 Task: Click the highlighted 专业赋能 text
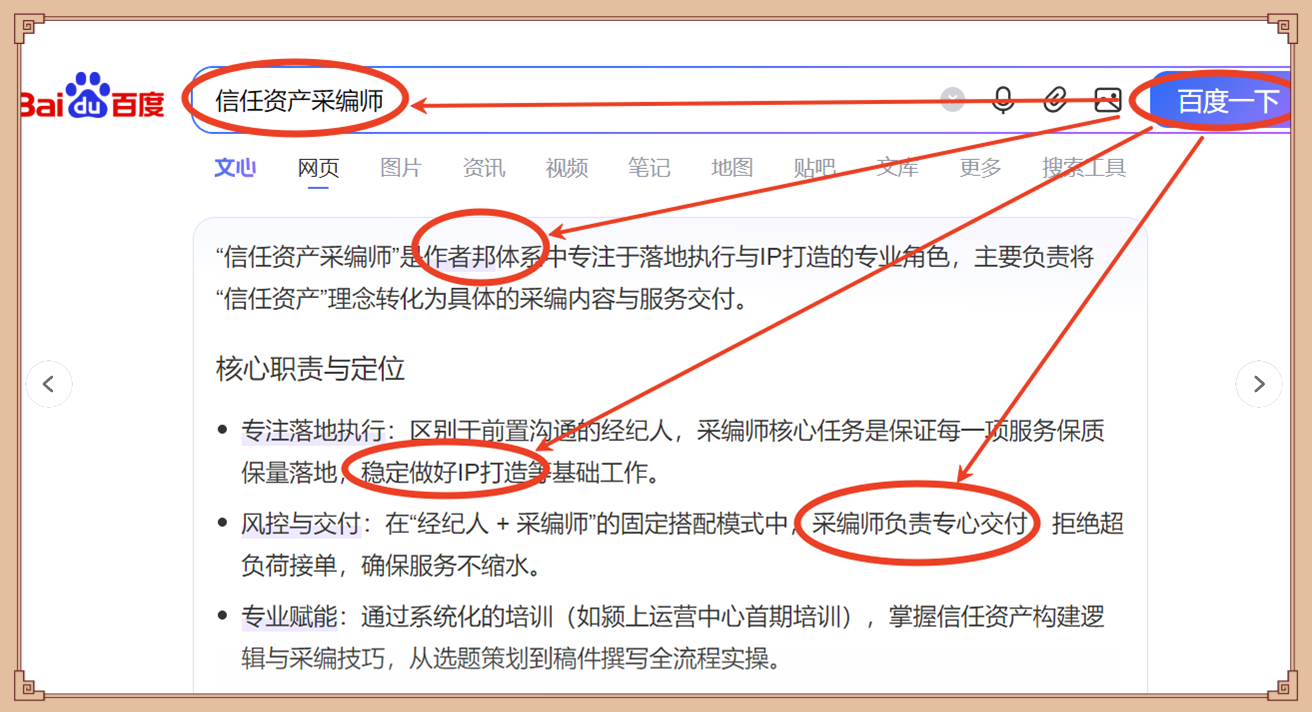pyautogui.click(x=290, y=617)
